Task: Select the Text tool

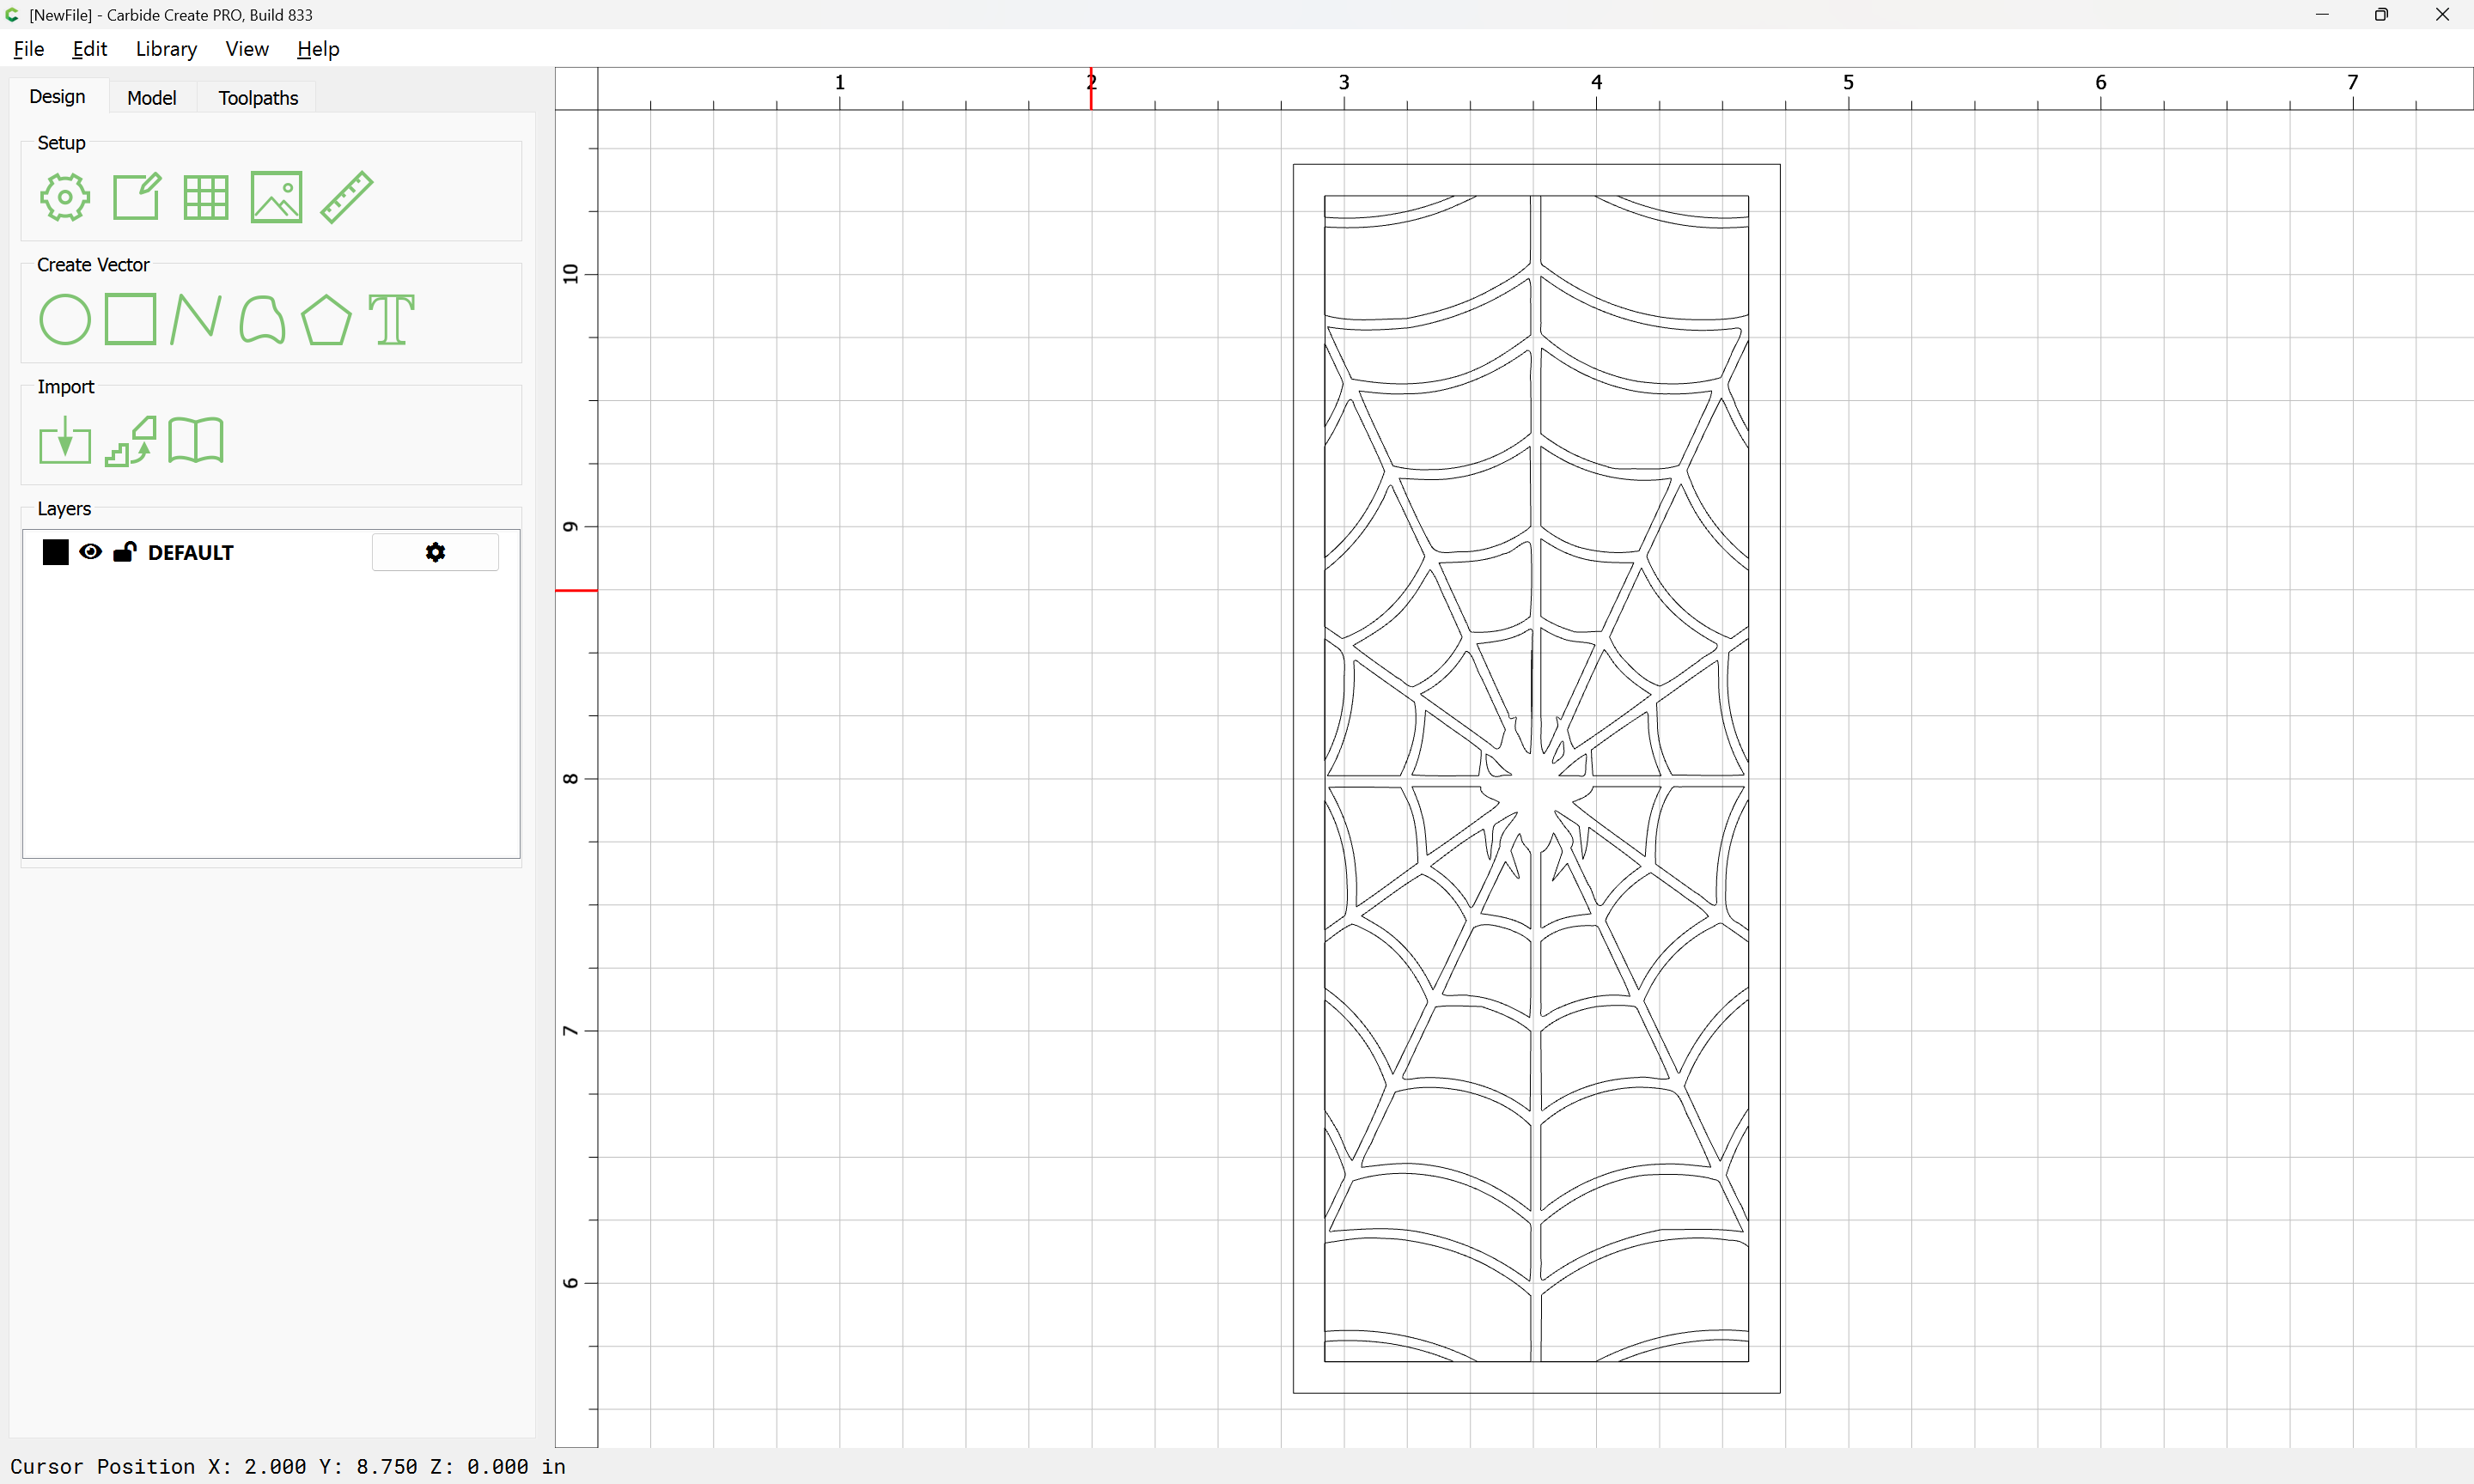Action: [391, 320]
